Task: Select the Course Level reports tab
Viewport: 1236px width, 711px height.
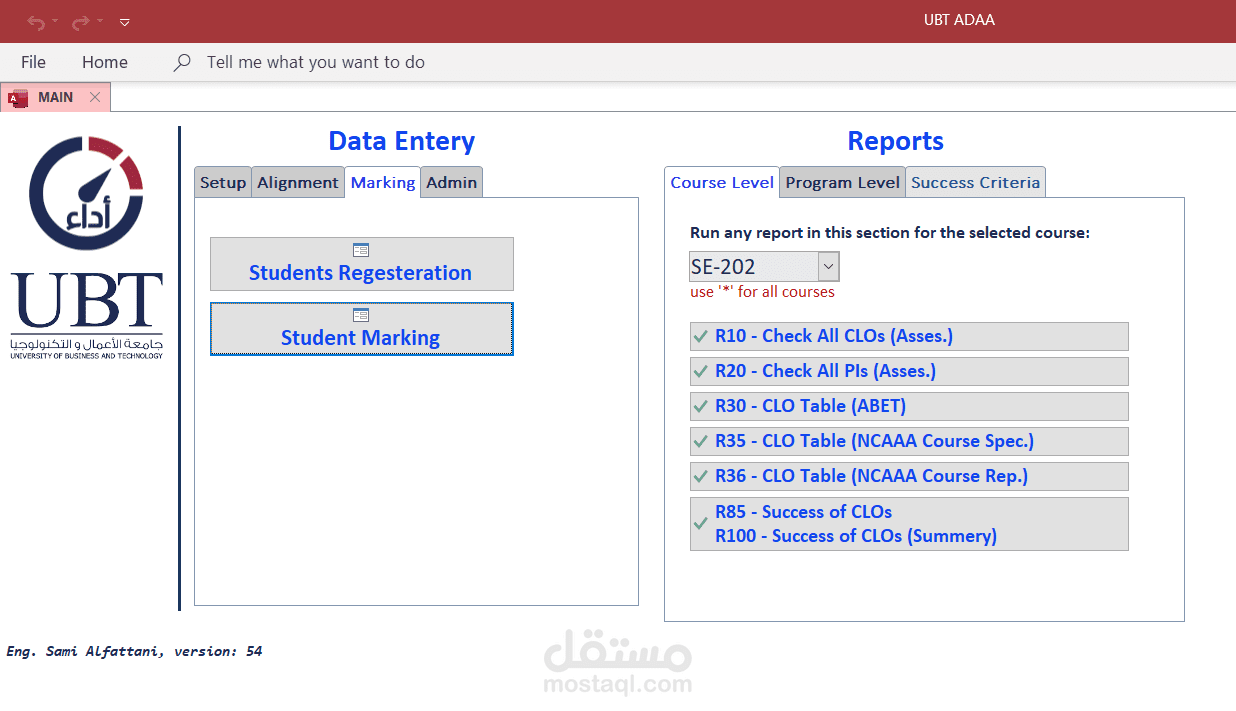Action: [722, 182]
